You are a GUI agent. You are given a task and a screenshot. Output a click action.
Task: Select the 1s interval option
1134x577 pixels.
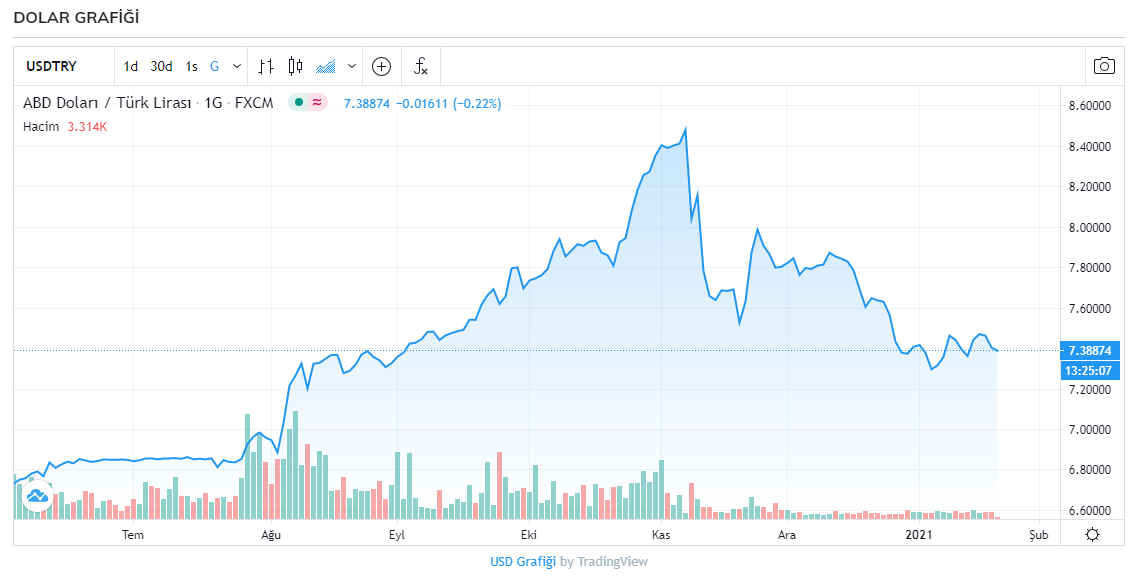[191, 66]
